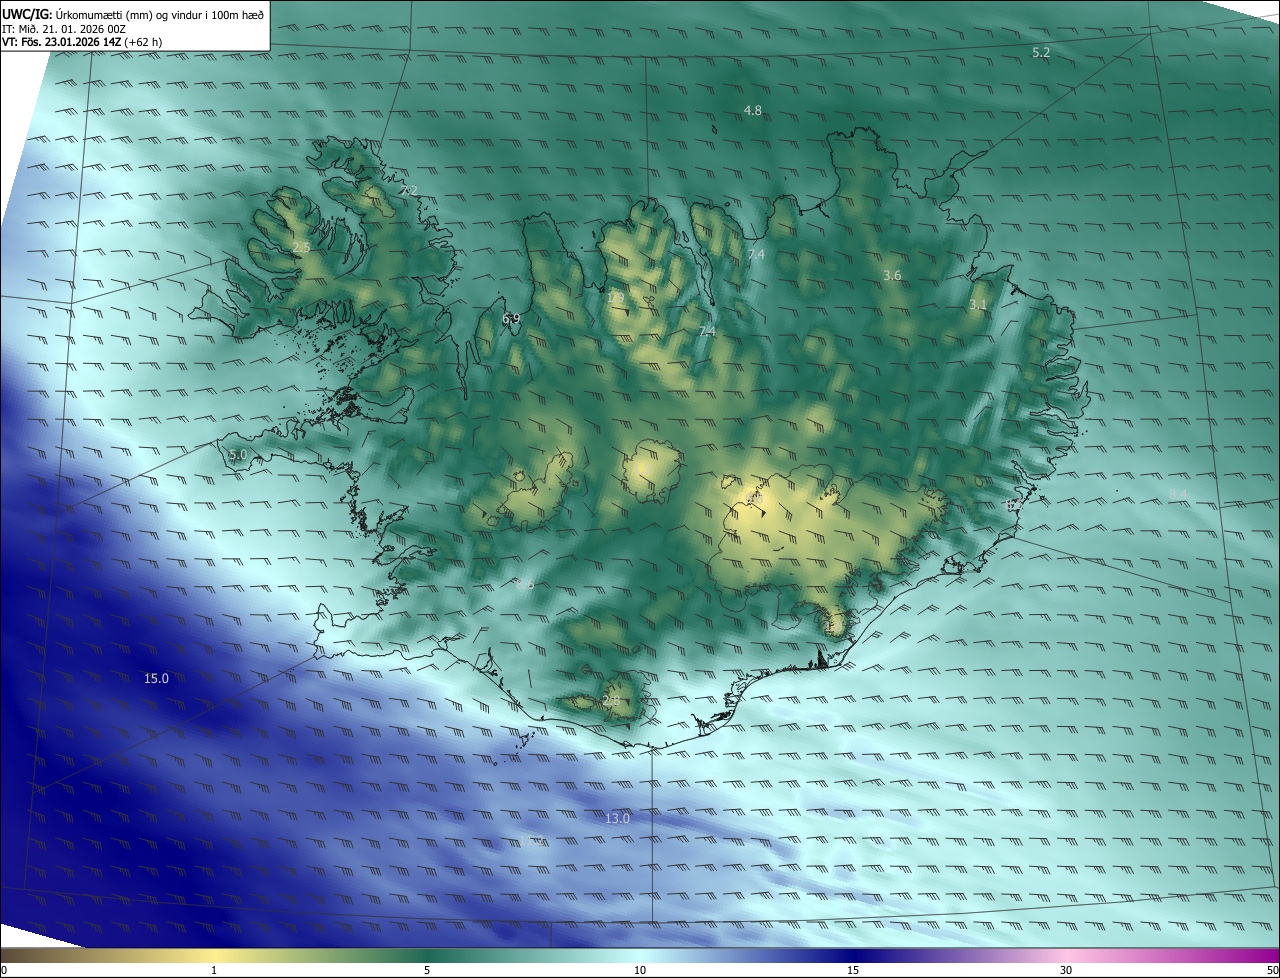Click the 5 tick on the colour scale
The height and width of the screenshot is (978, 1280).
[x=427, y=970]
